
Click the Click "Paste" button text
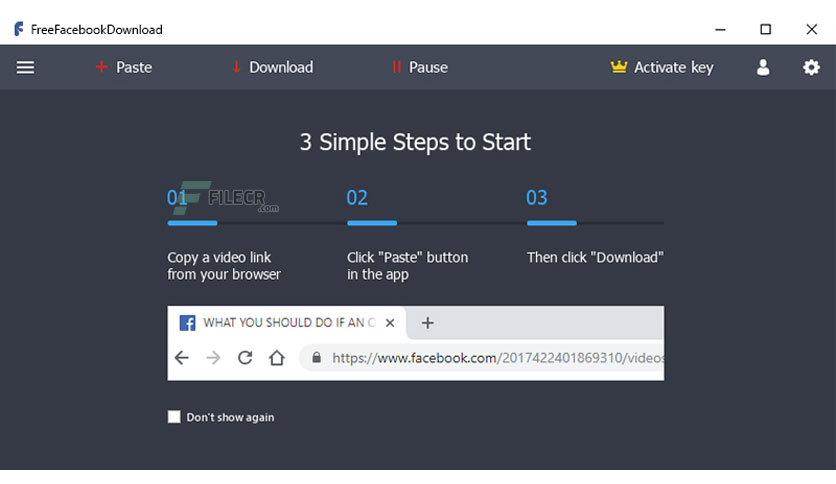(408, 265)
